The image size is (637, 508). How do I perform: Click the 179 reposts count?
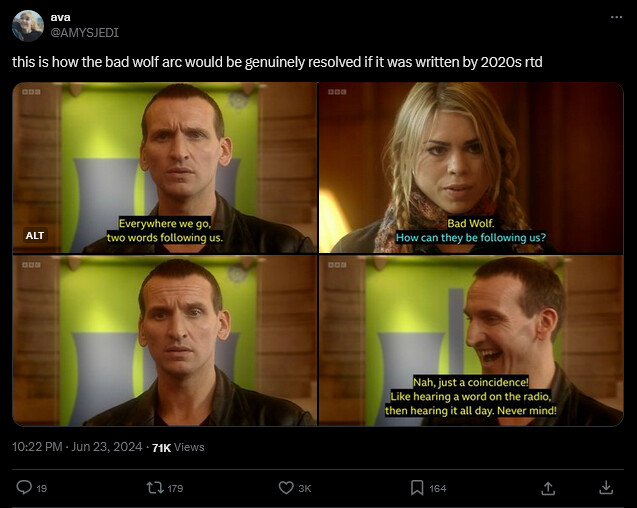[176, 488]
